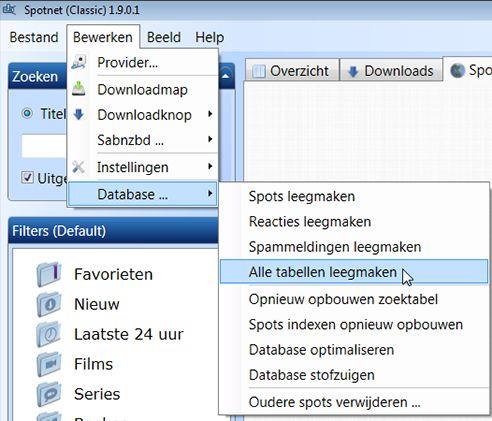Click the blue Downloadknop arrow icon
This screenshot has width=492, height=421.
pyautogui.click(x=79, y=115)
